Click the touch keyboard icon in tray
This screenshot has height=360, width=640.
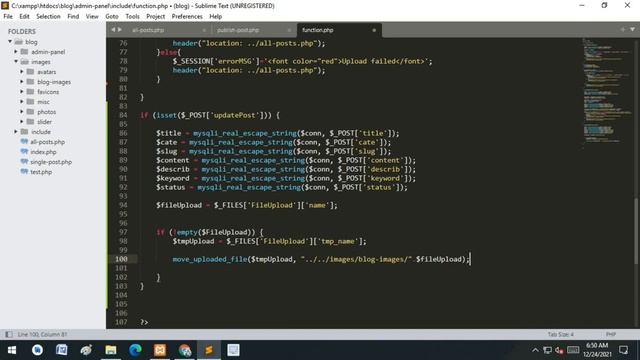coord(573,350)
